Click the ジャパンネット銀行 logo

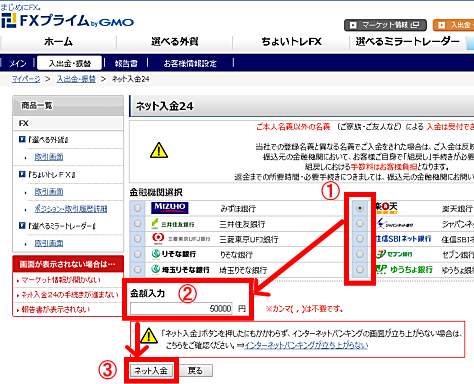pos(395,224)
